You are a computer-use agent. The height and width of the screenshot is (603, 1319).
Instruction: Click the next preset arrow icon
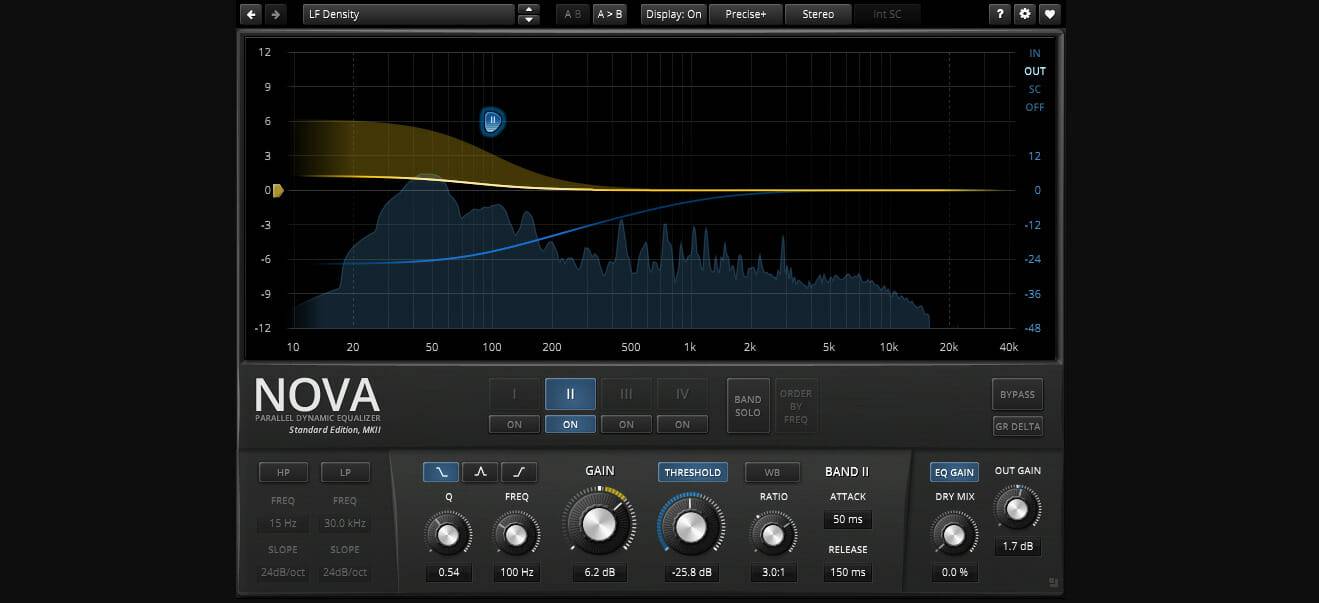(x=276, y=14)
